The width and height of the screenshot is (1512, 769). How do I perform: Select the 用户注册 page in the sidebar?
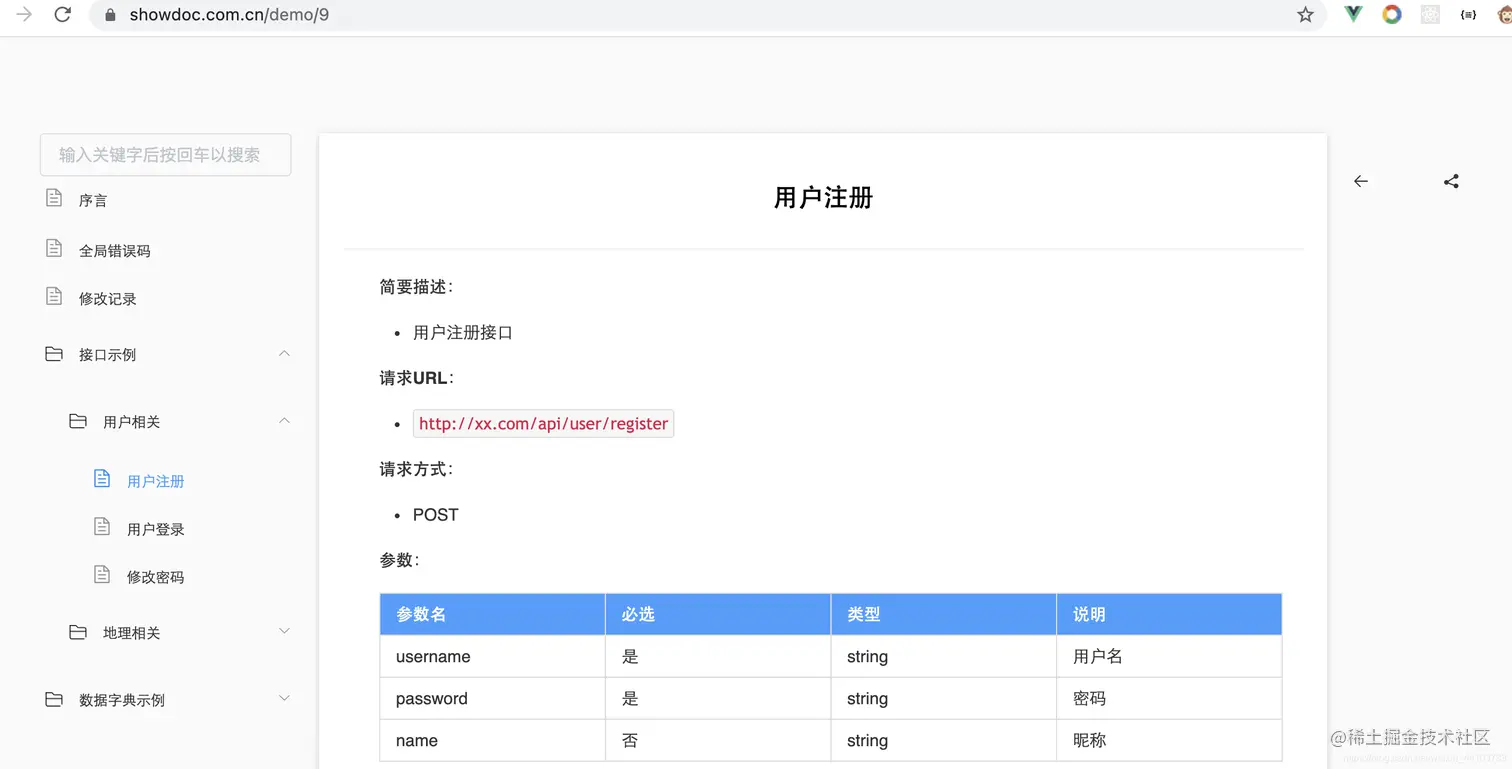[x=157, y=480]
